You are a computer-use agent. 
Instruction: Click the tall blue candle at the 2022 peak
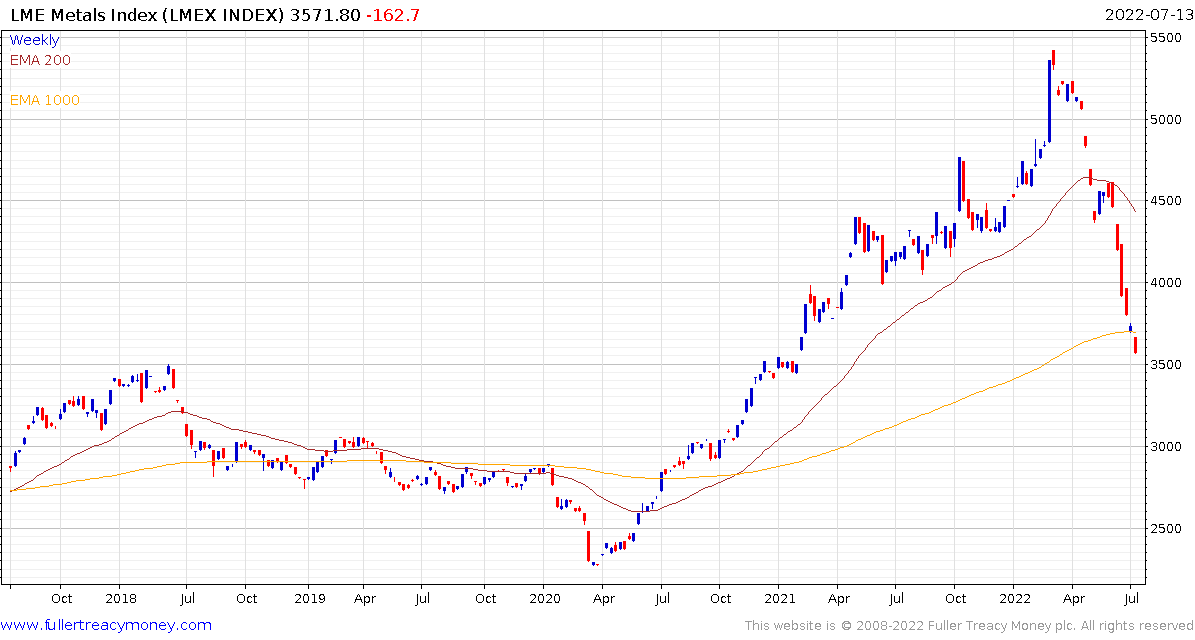click(1049, 101)
